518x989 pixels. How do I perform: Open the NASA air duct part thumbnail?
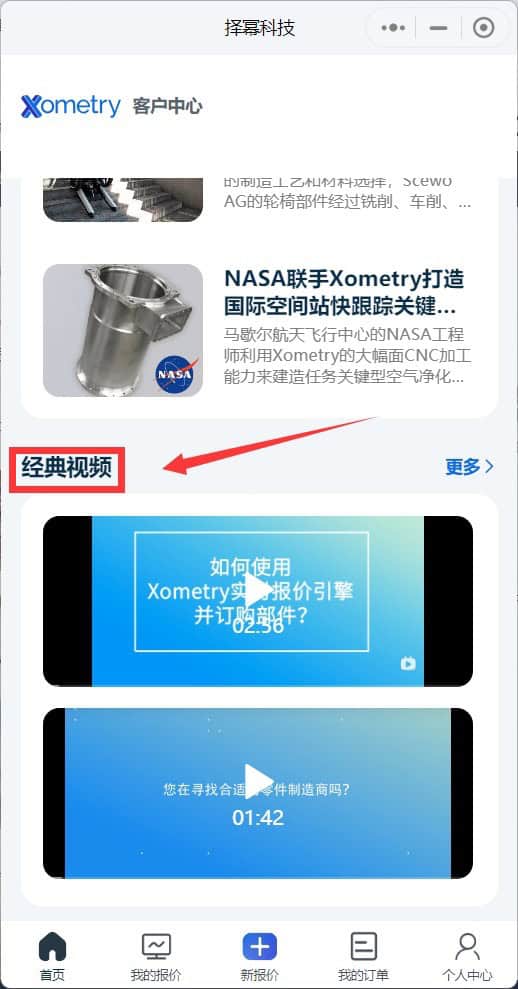[123, 331]
